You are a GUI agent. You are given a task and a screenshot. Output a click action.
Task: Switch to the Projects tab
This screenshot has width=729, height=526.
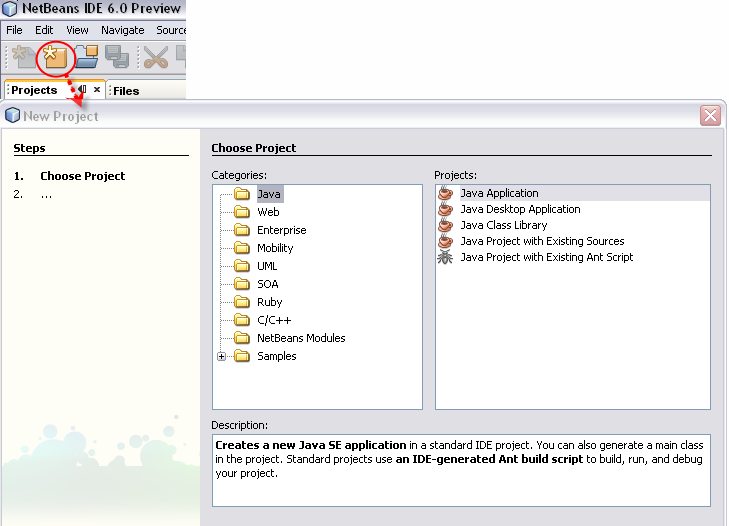(x=34, y=90)
